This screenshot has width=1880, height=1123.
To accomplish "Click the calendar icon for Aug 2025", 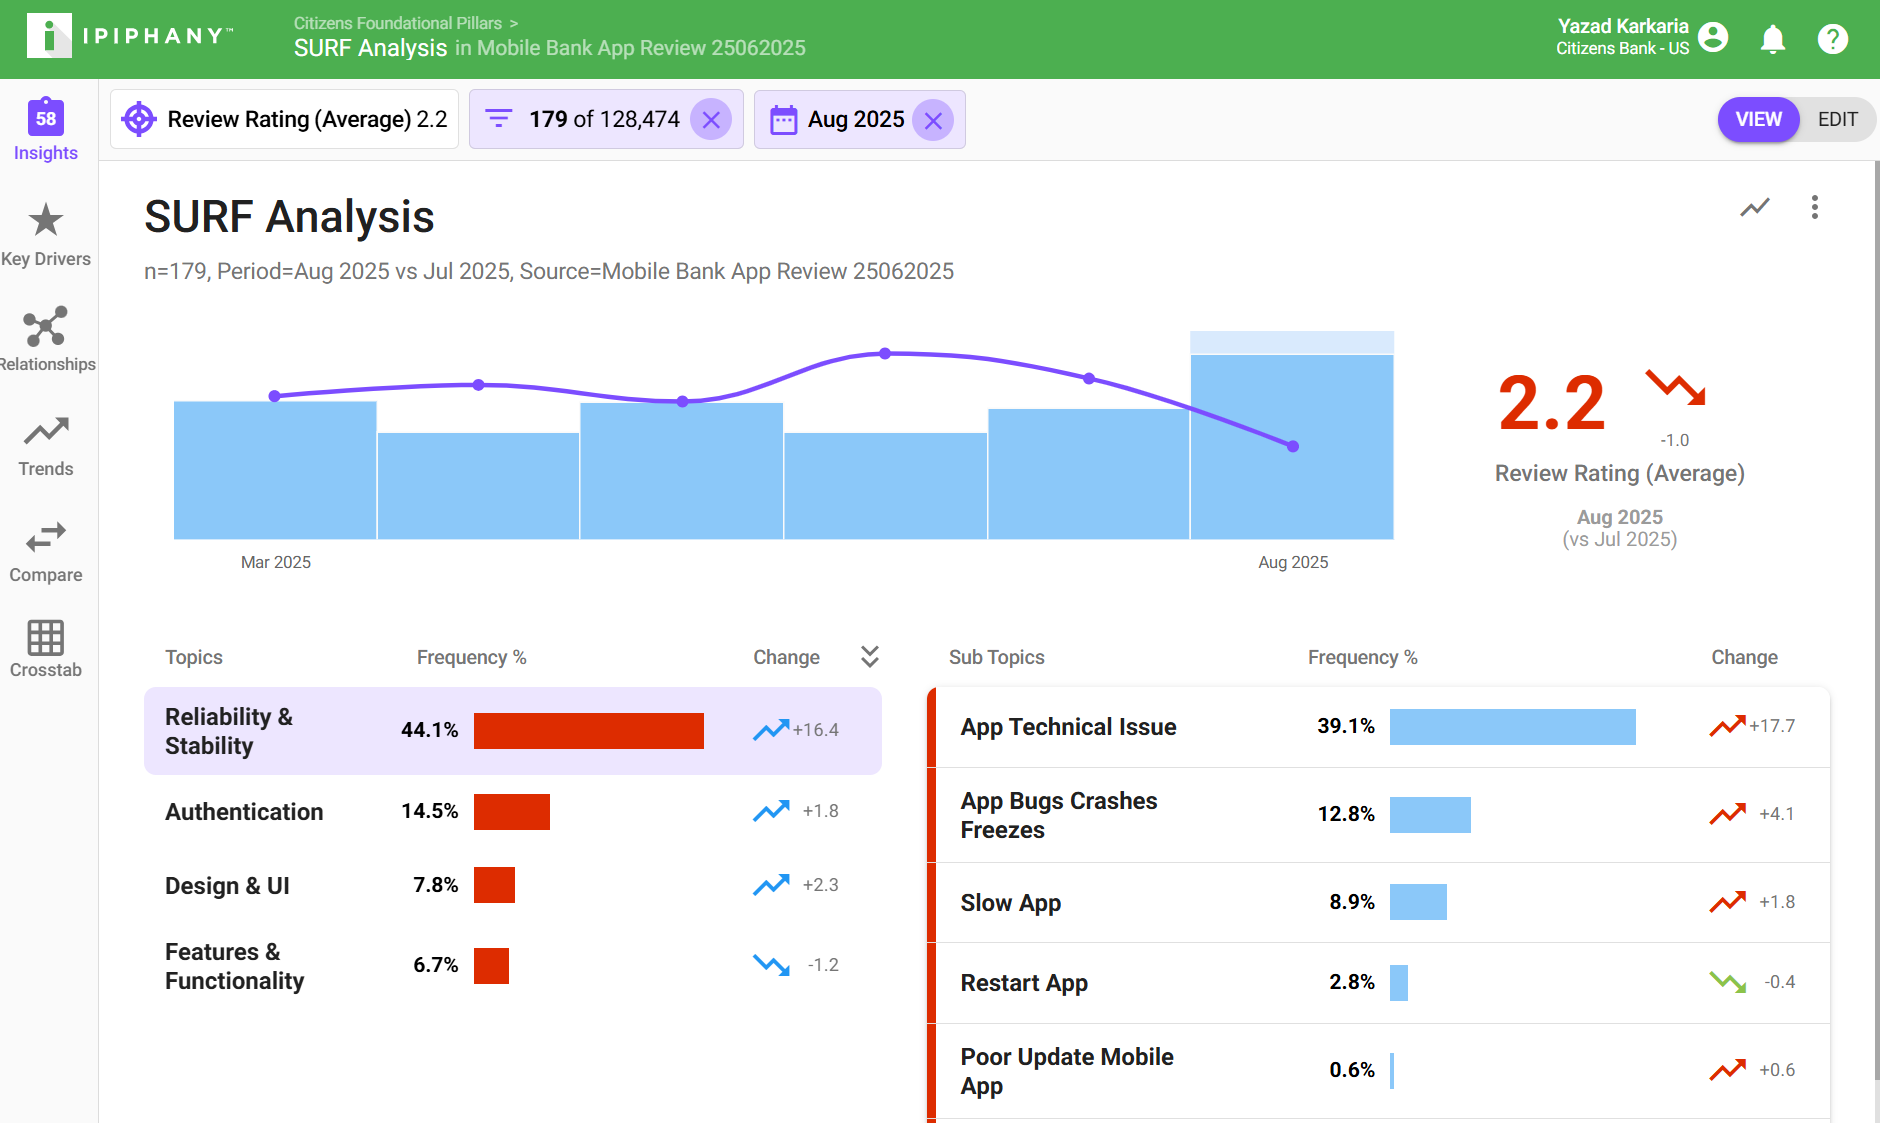I will (783, 120).
